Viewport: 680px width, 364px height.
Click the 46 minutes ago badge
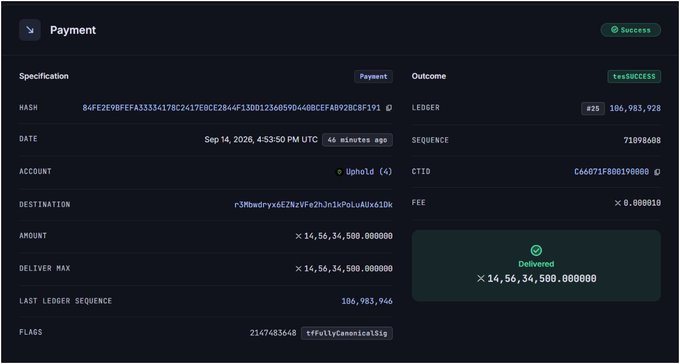coord(357,140)
